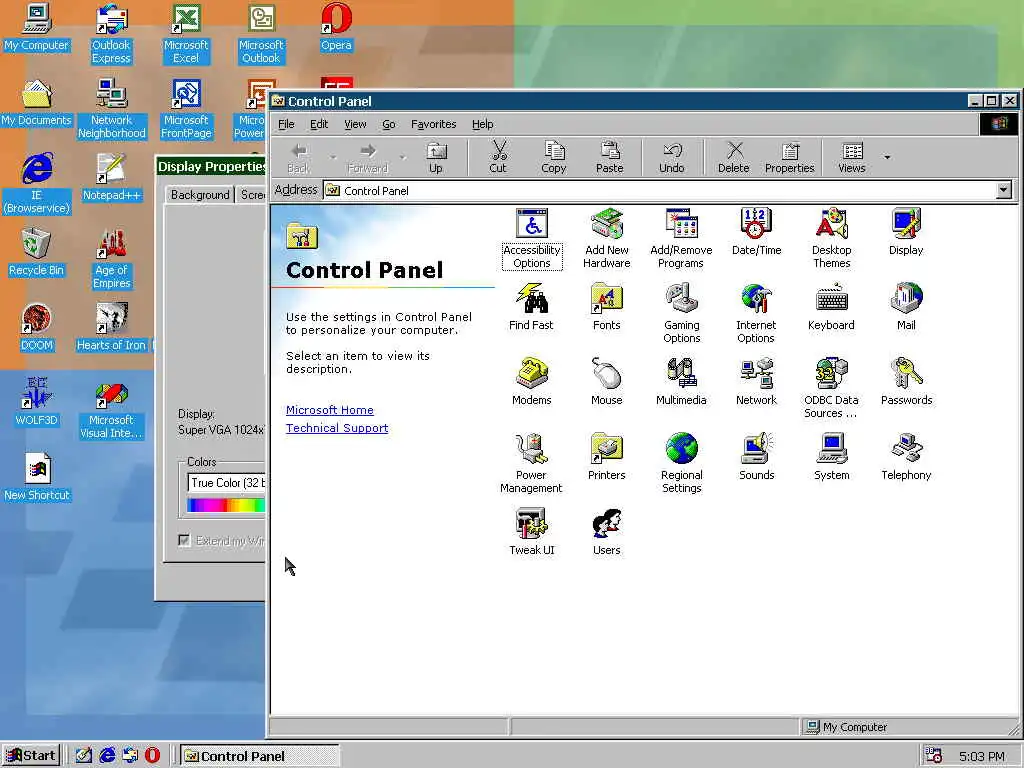Image resolution: width=1024 pixels, height=768 pixels.
Task: Open Colors combo box in Display Properties
Action: [x=226, y=483]
